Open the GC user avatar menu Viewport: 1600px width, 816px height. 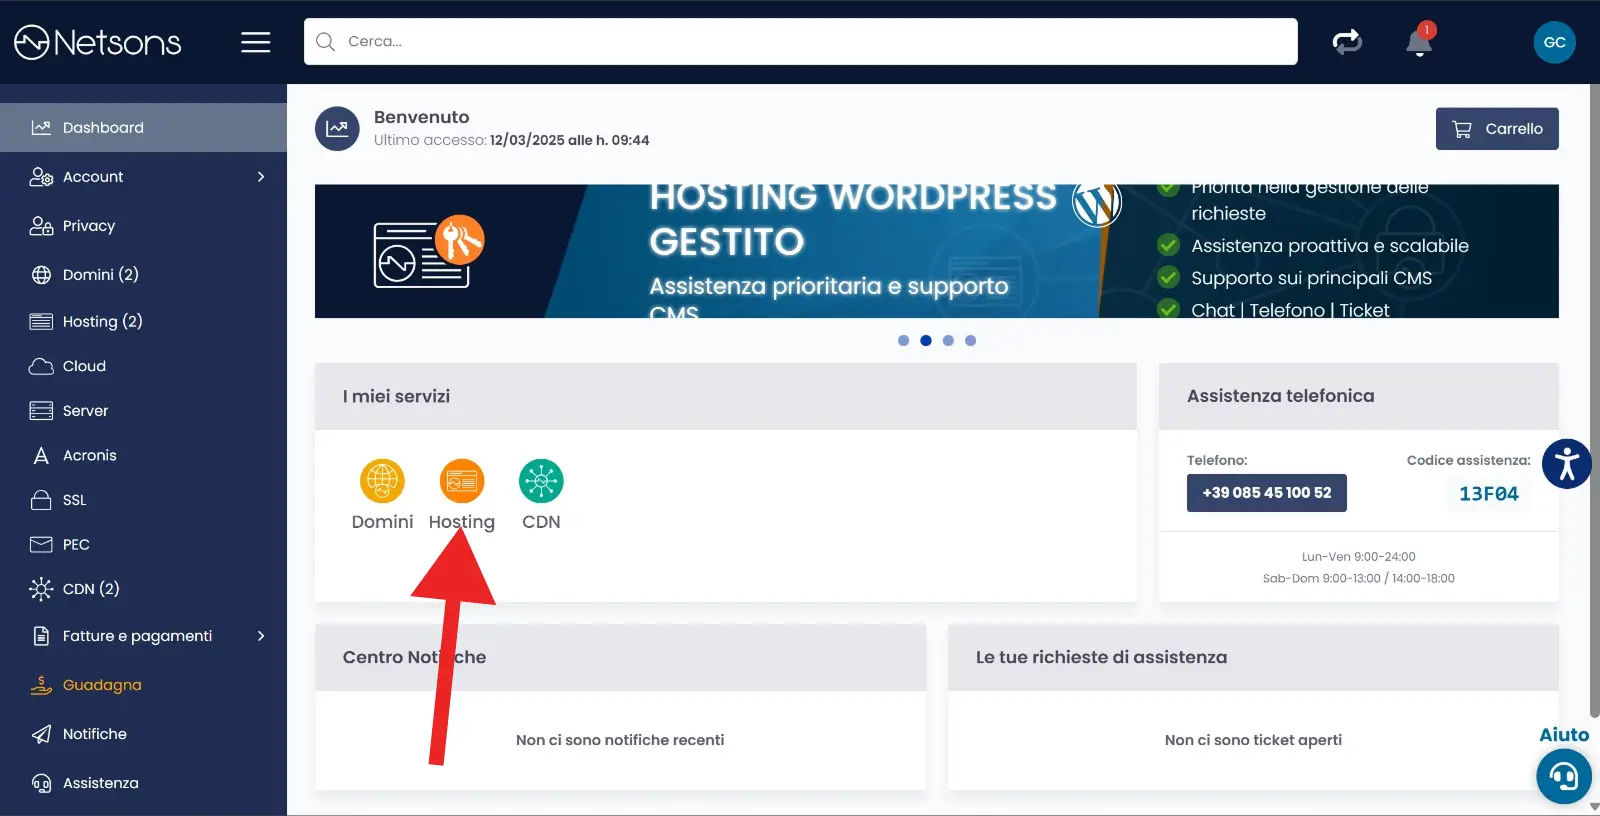pos(1554,42)
